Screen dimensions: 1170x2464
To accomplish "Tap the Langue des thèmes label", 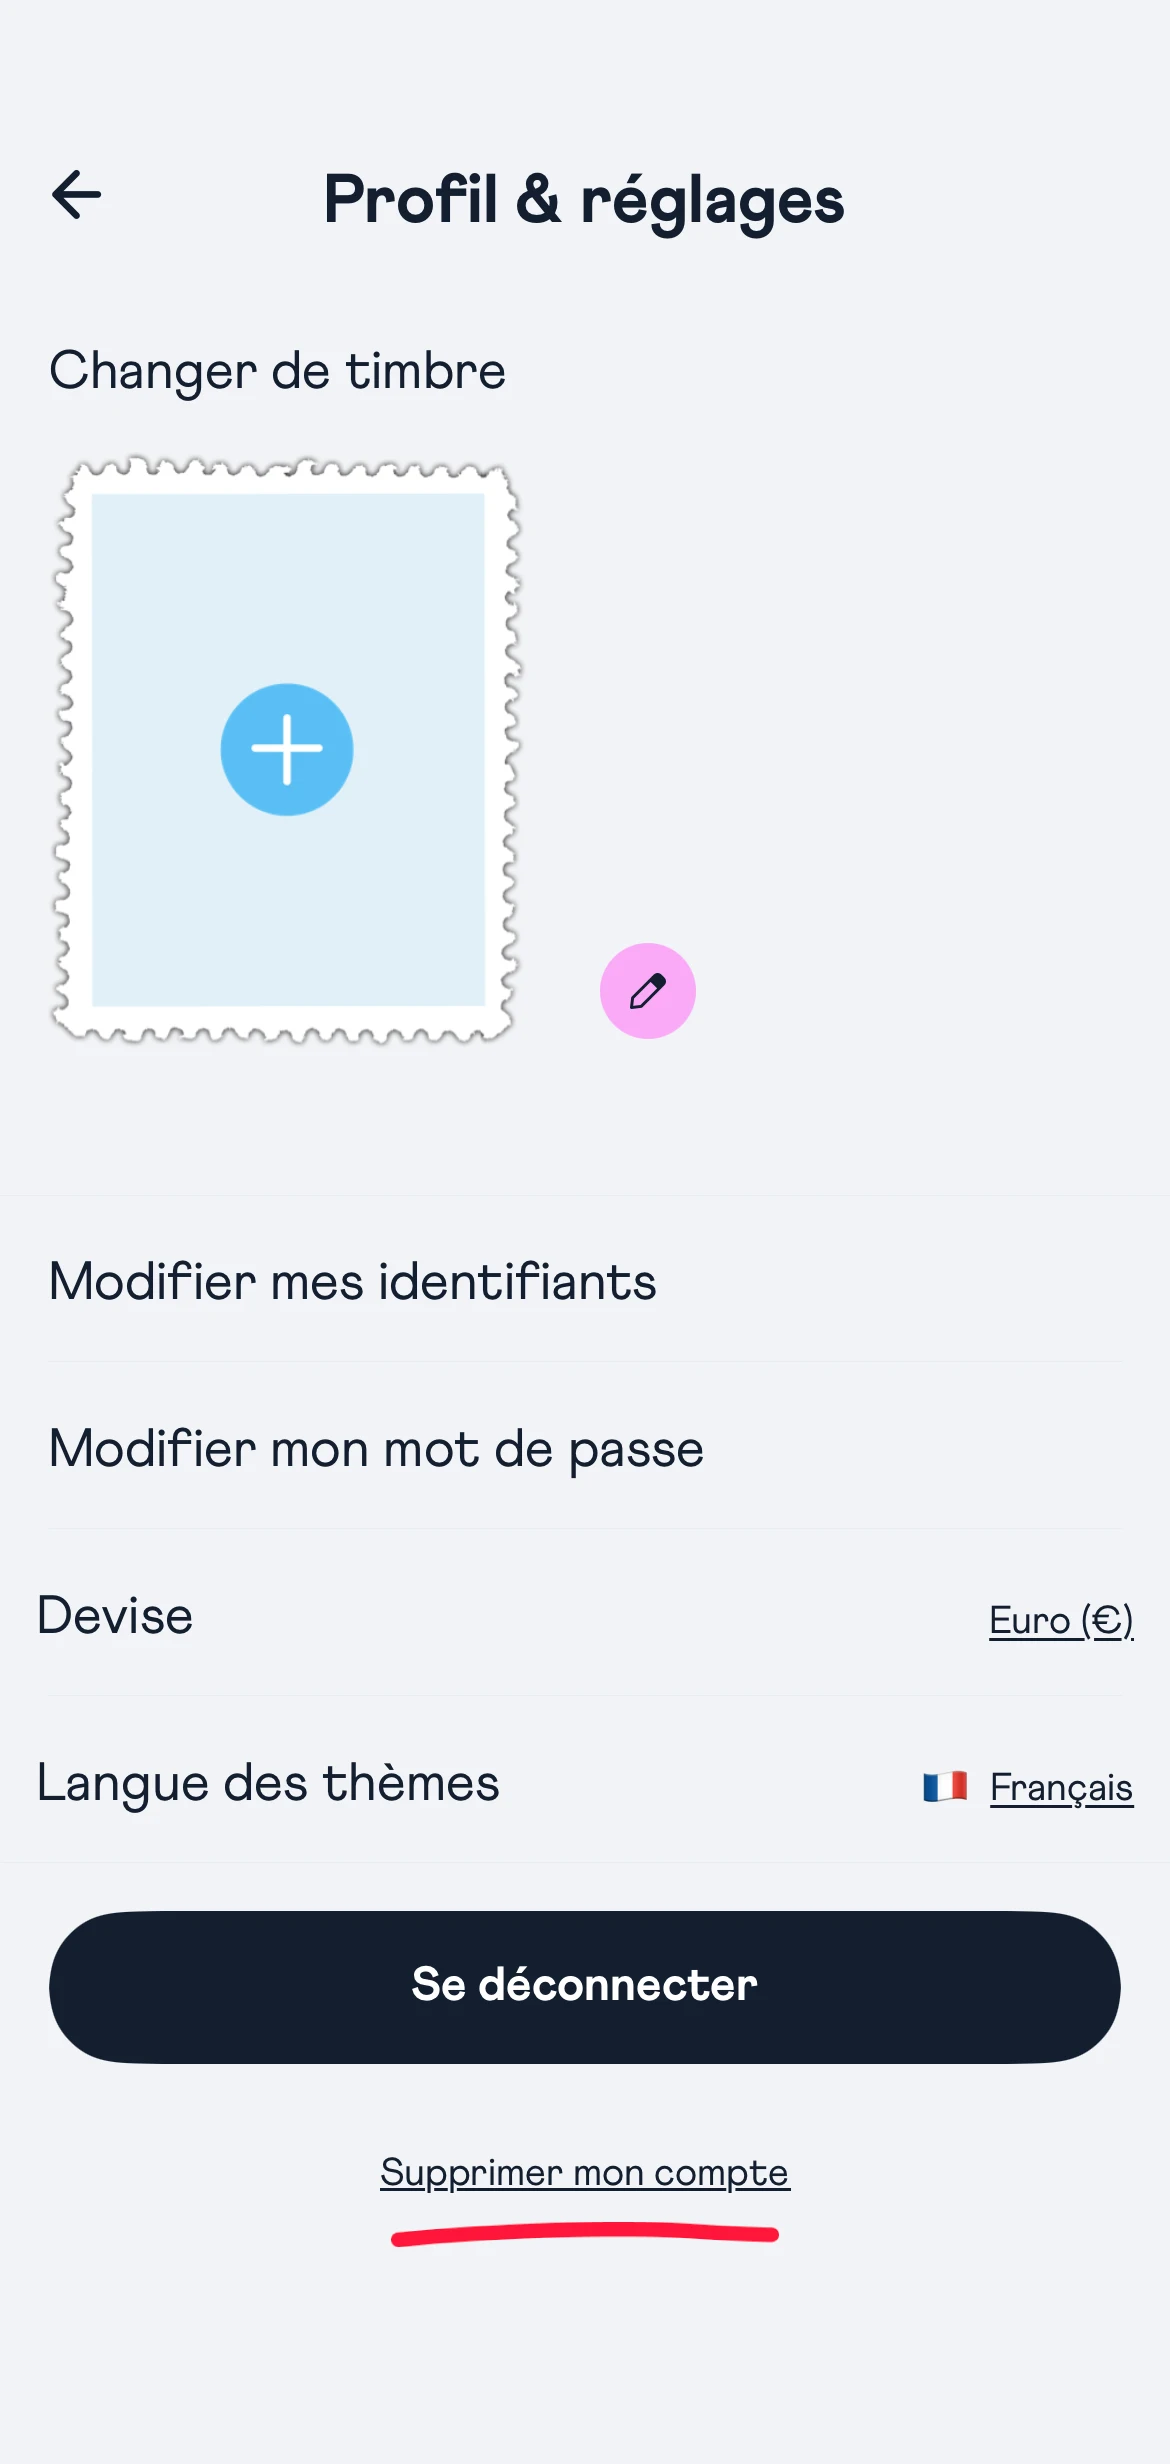I will click(x=268, y=1783).
